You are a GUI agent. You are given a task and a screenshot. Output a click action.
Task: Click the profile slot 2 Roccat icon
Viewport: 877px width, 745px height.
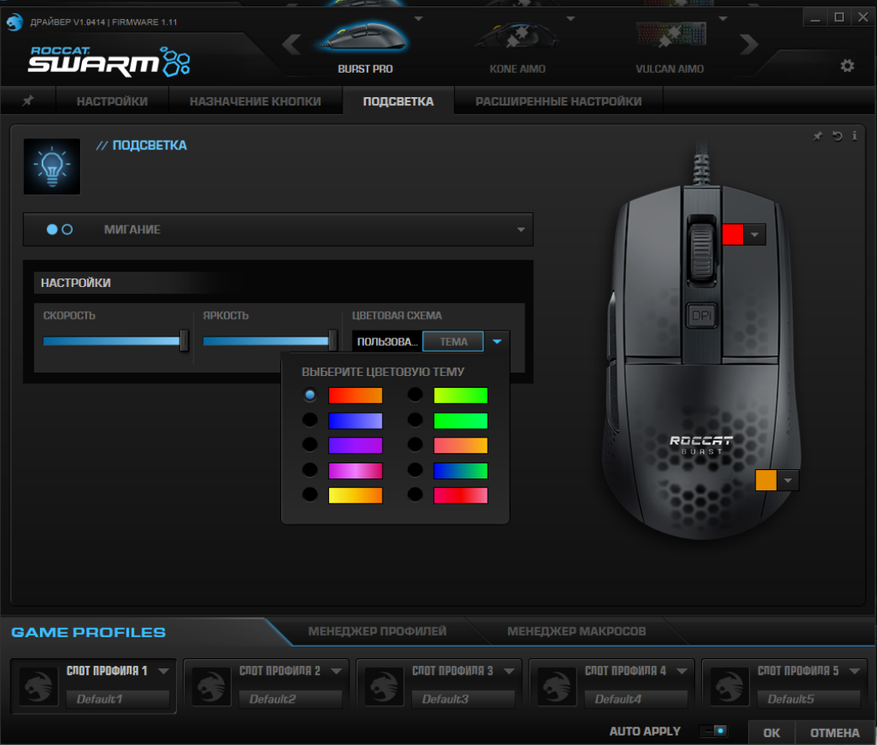point(211,686)
